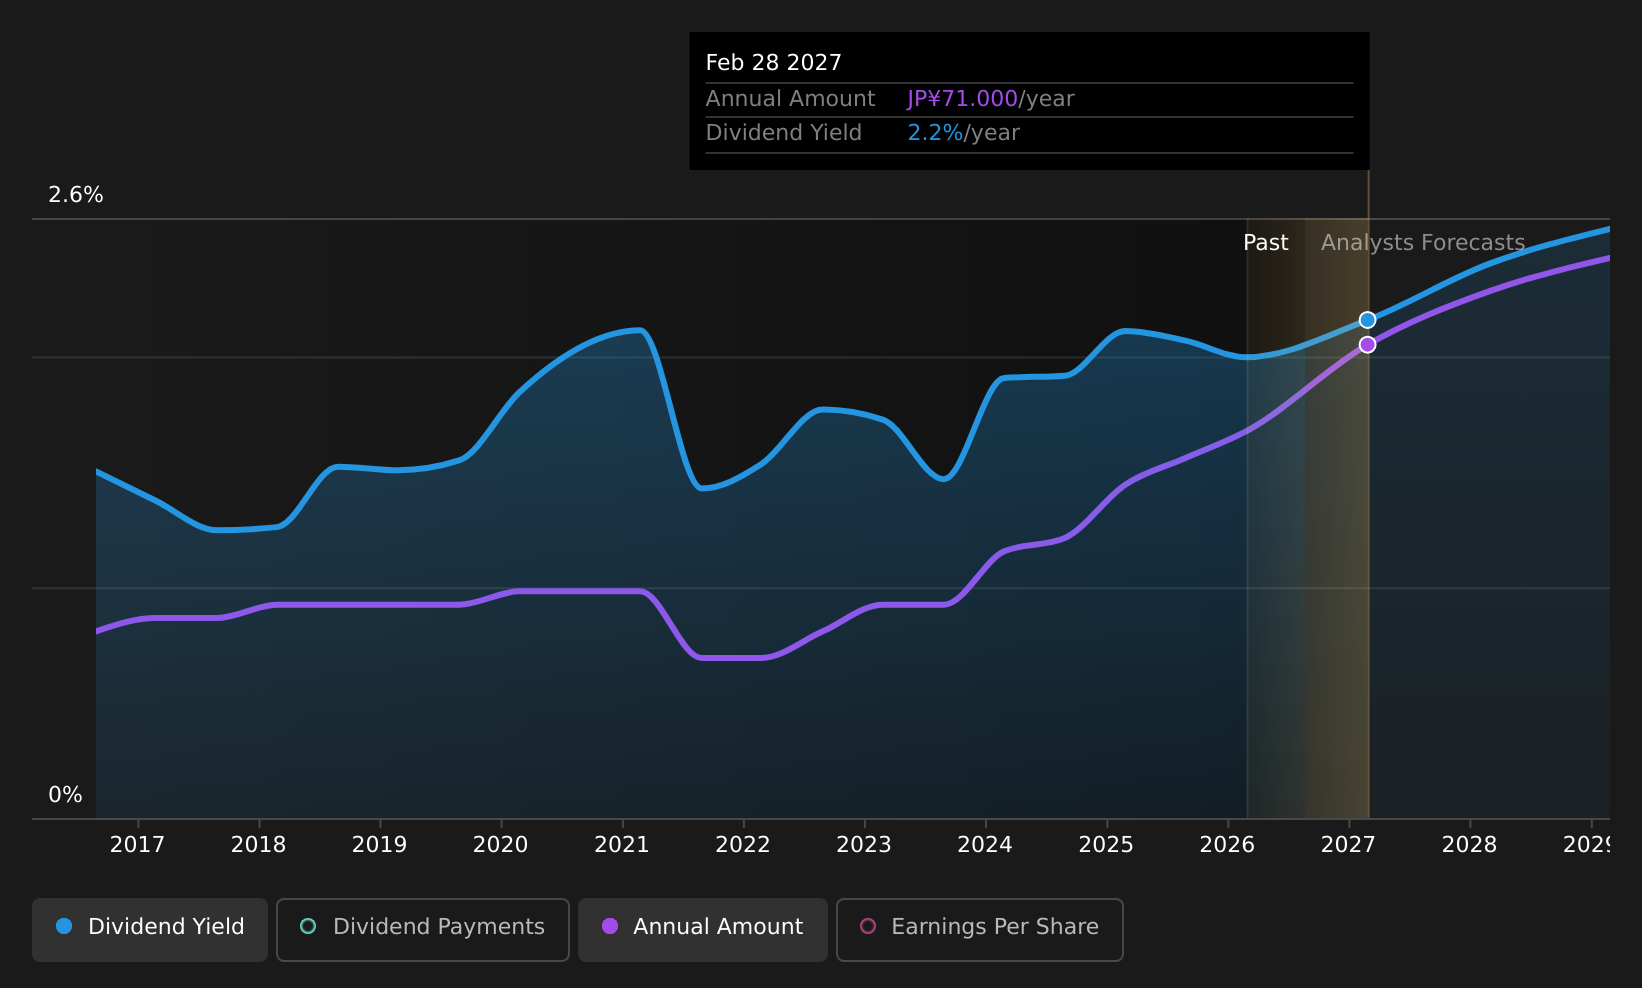This screenshot has height=988, width=1642.
Task: Click the 2.2%/year tooltip yield value
Action: click(963, 133)
